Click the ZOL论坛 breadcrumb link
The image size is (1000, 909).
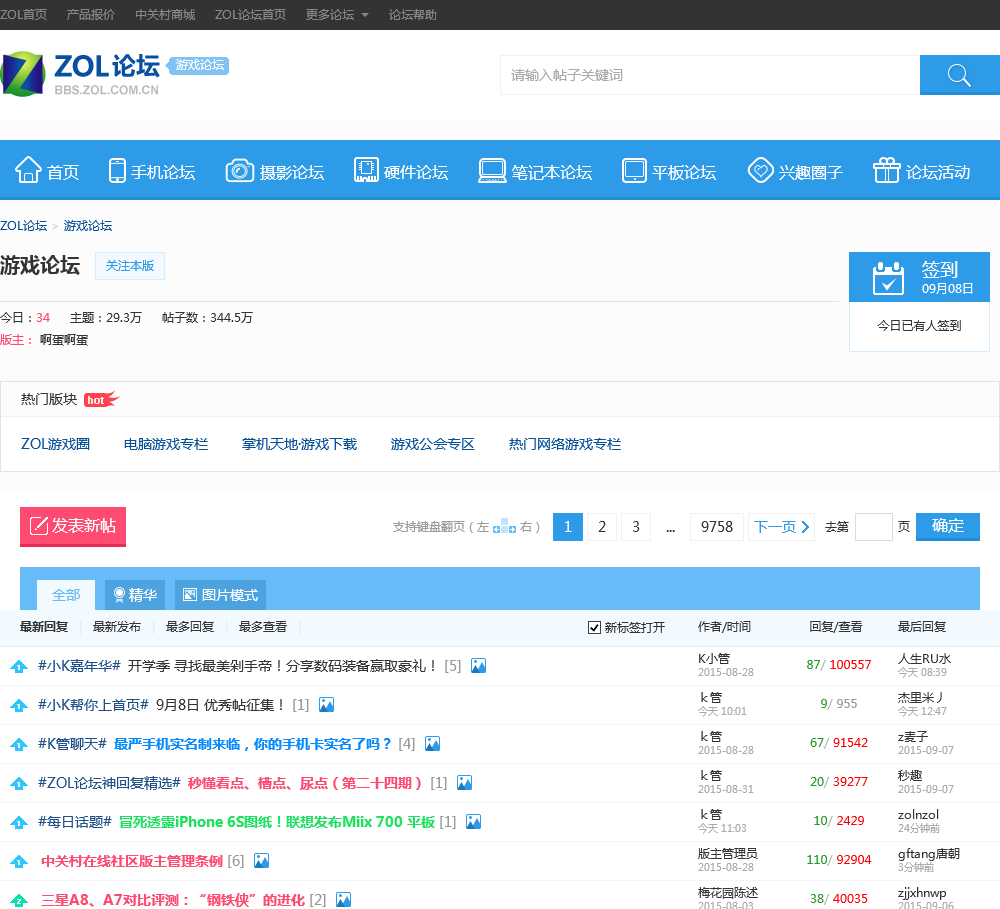(24, 226)
